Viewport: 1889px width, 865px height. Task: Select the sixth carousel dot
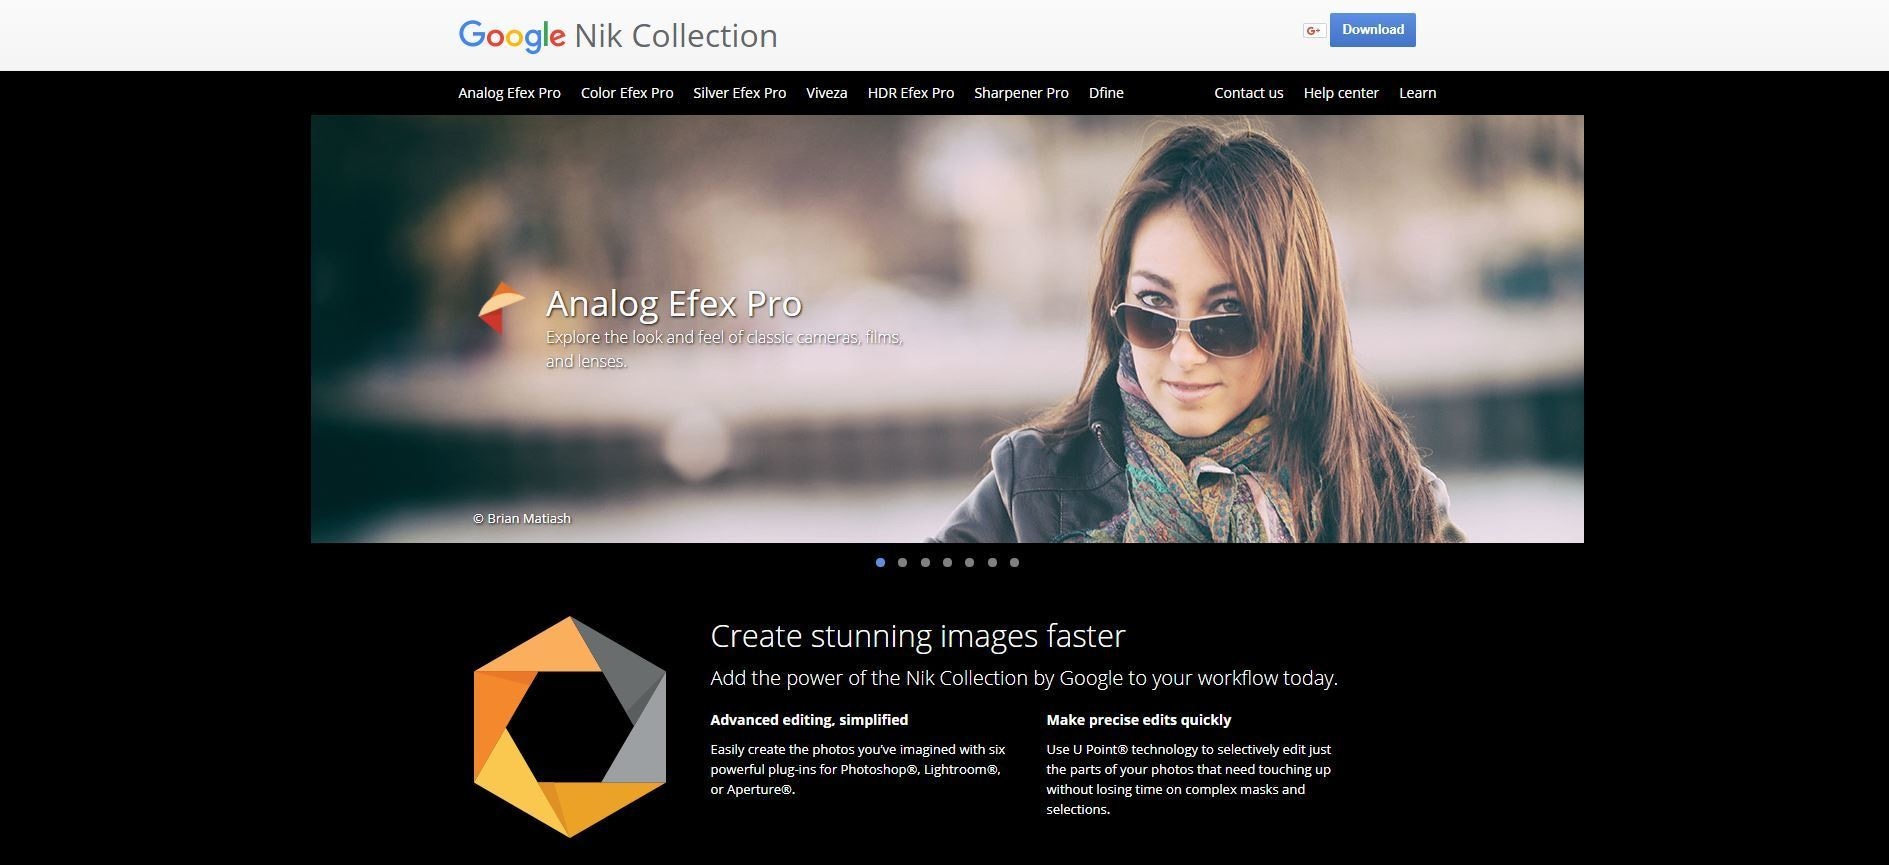pyautogui.click(x=992, y=562)
